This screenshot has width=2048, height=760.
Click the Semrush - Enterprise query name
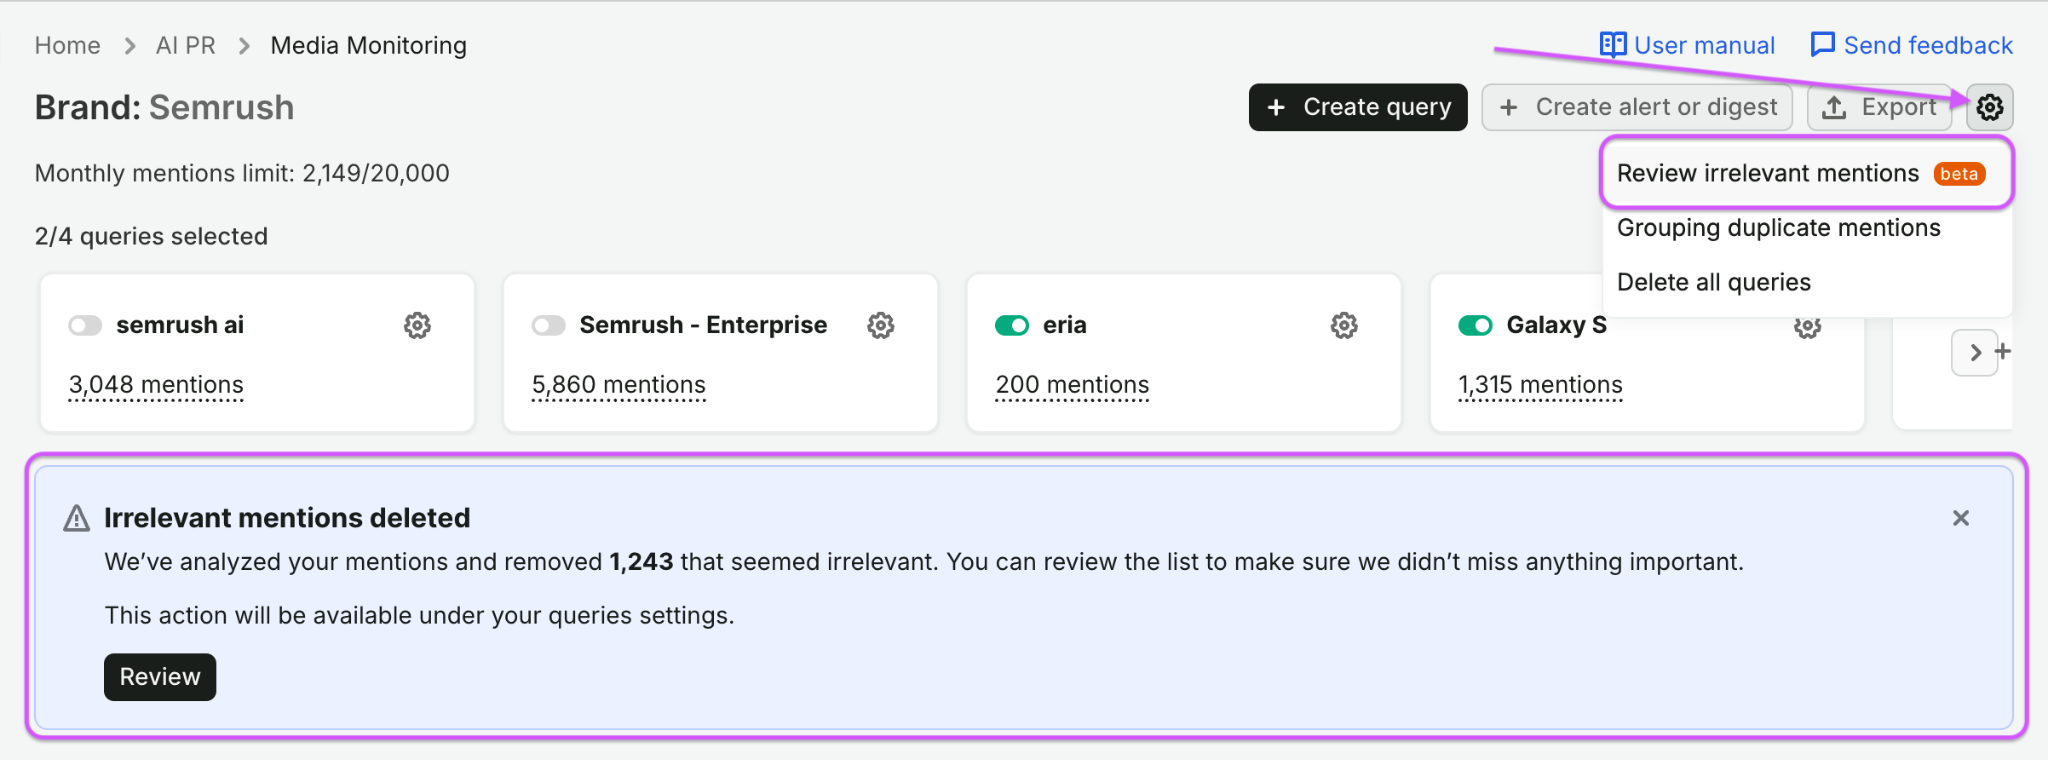click(703, 325)
